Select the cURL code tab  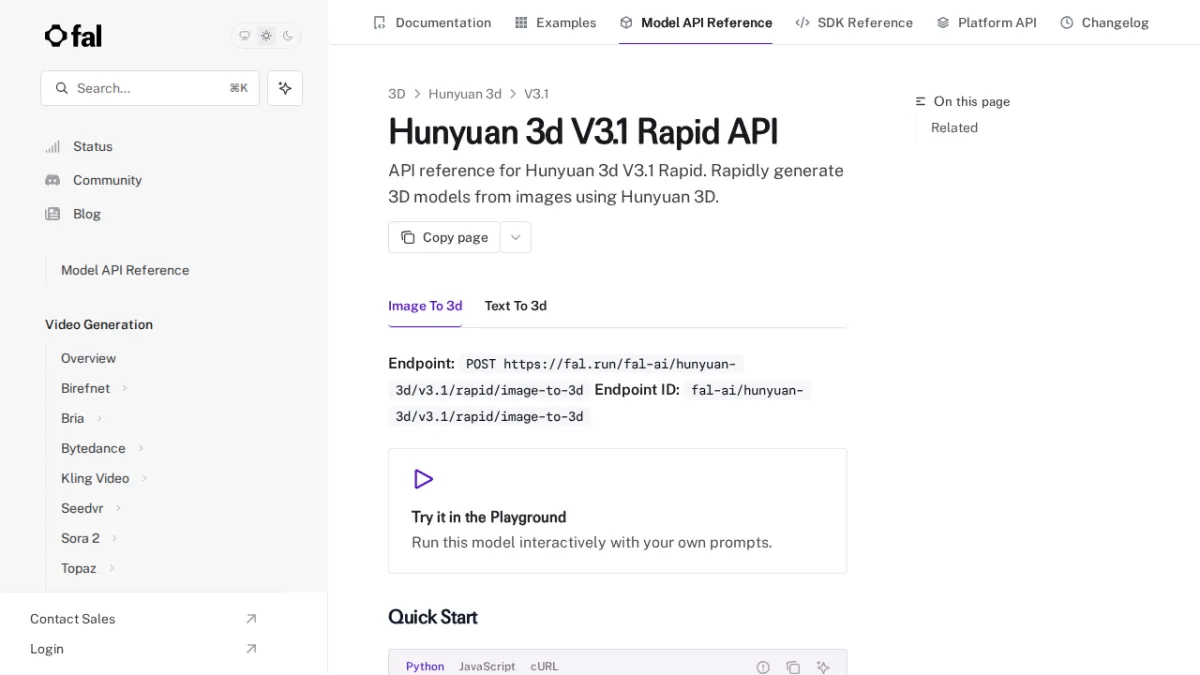pyautogui.click(x=544, y=666)
